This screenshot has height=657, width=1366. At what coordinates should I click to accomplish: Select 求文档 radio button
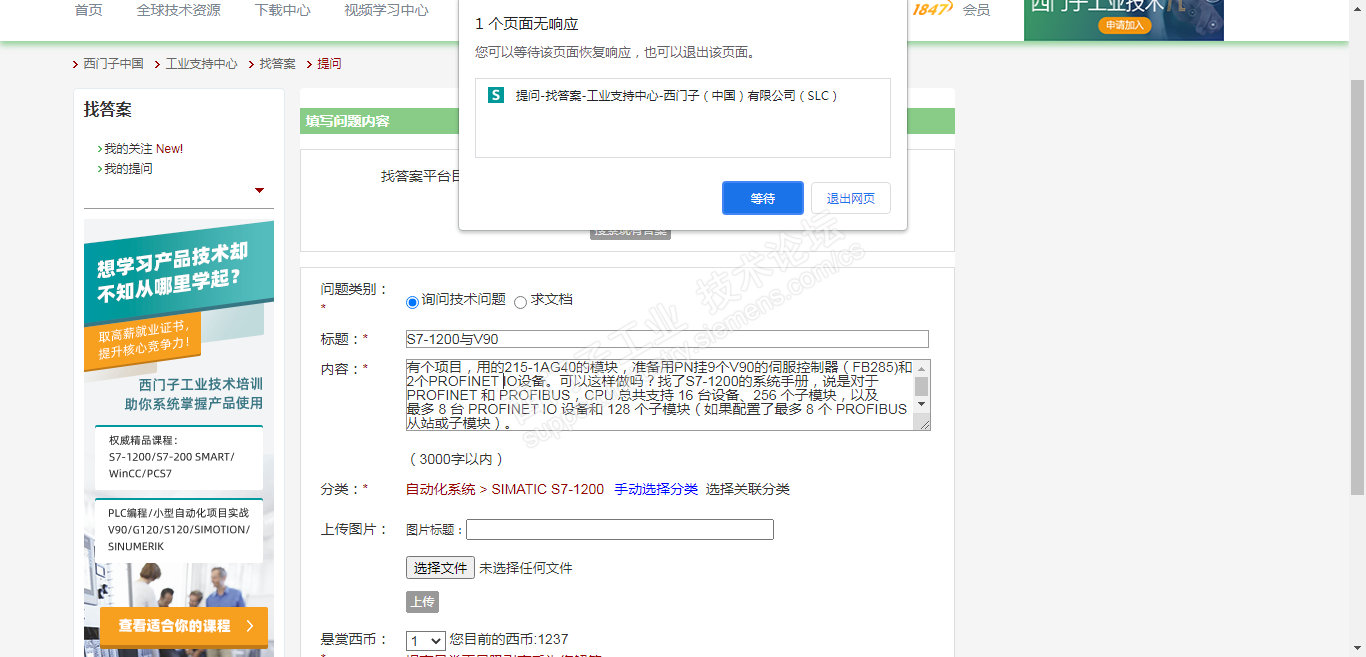[x=520, y=302]
